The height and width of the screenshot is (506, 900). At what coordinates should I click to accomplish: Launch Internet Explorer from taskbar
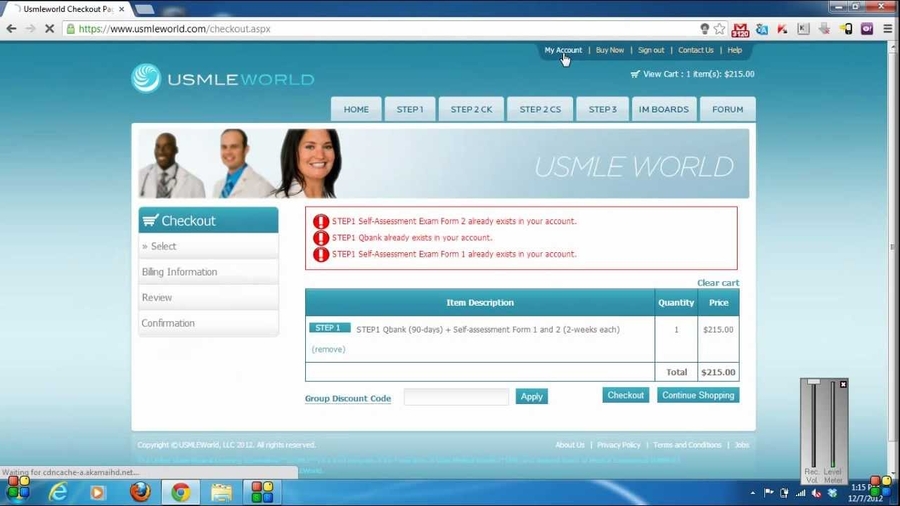pos(58,492)
